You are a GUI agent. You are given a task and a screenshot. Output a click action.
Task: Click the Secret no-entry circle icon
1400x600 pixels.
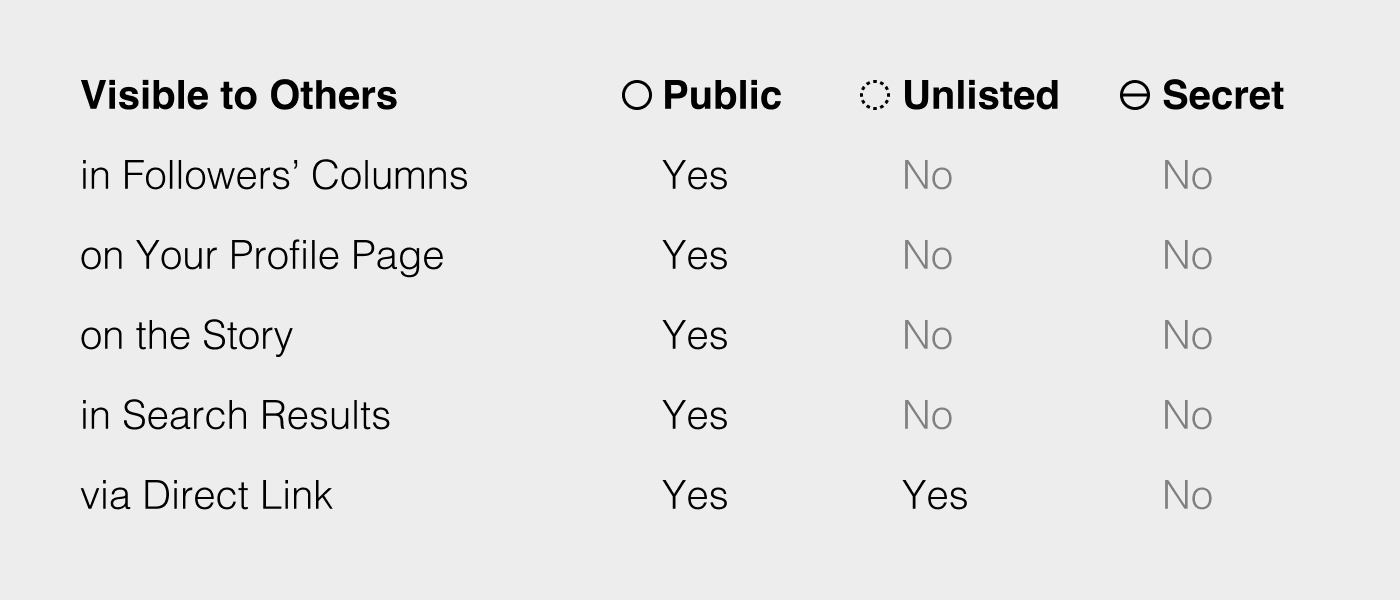1135,96
